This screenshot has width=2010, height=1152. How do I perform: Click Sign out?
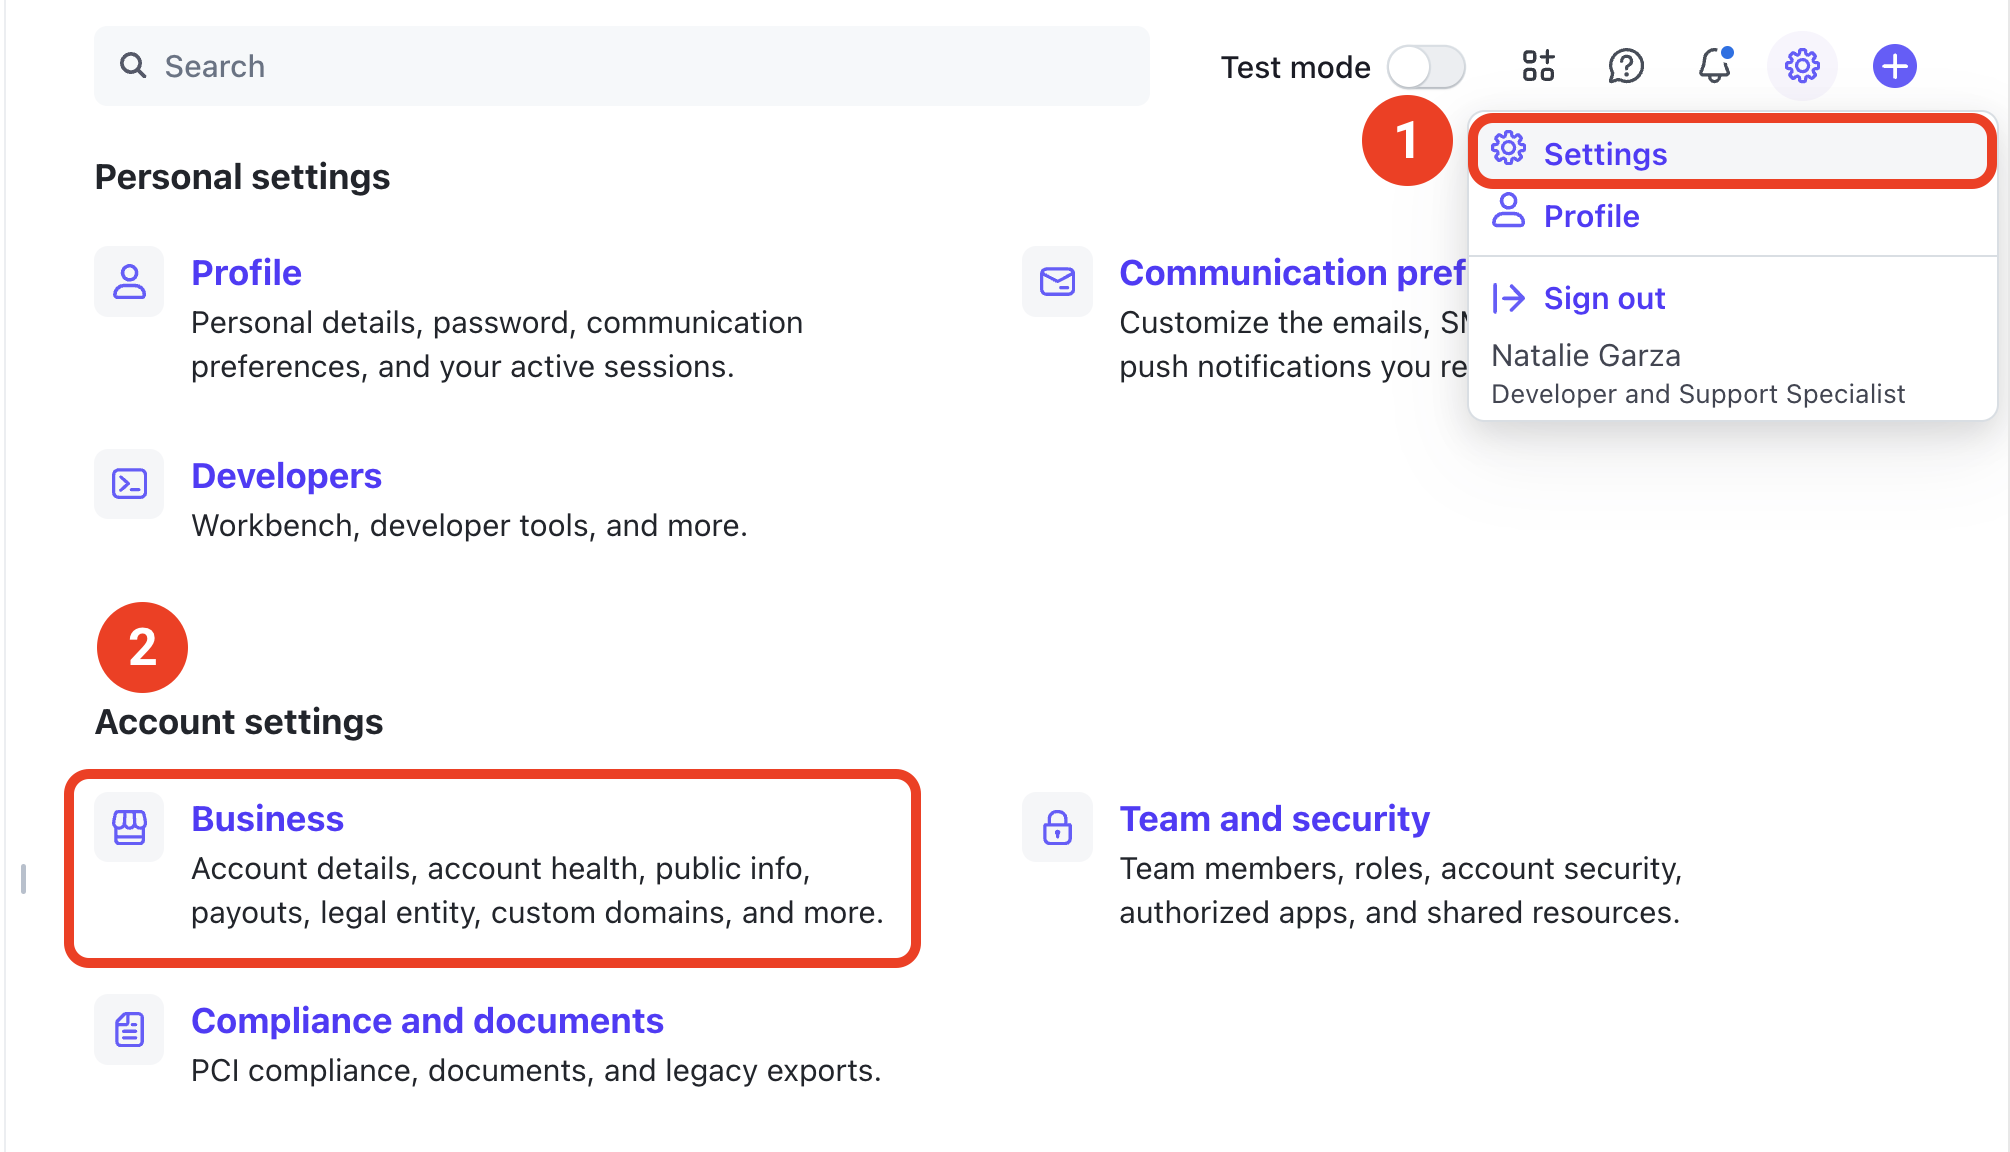click(x=1604, y=297)
